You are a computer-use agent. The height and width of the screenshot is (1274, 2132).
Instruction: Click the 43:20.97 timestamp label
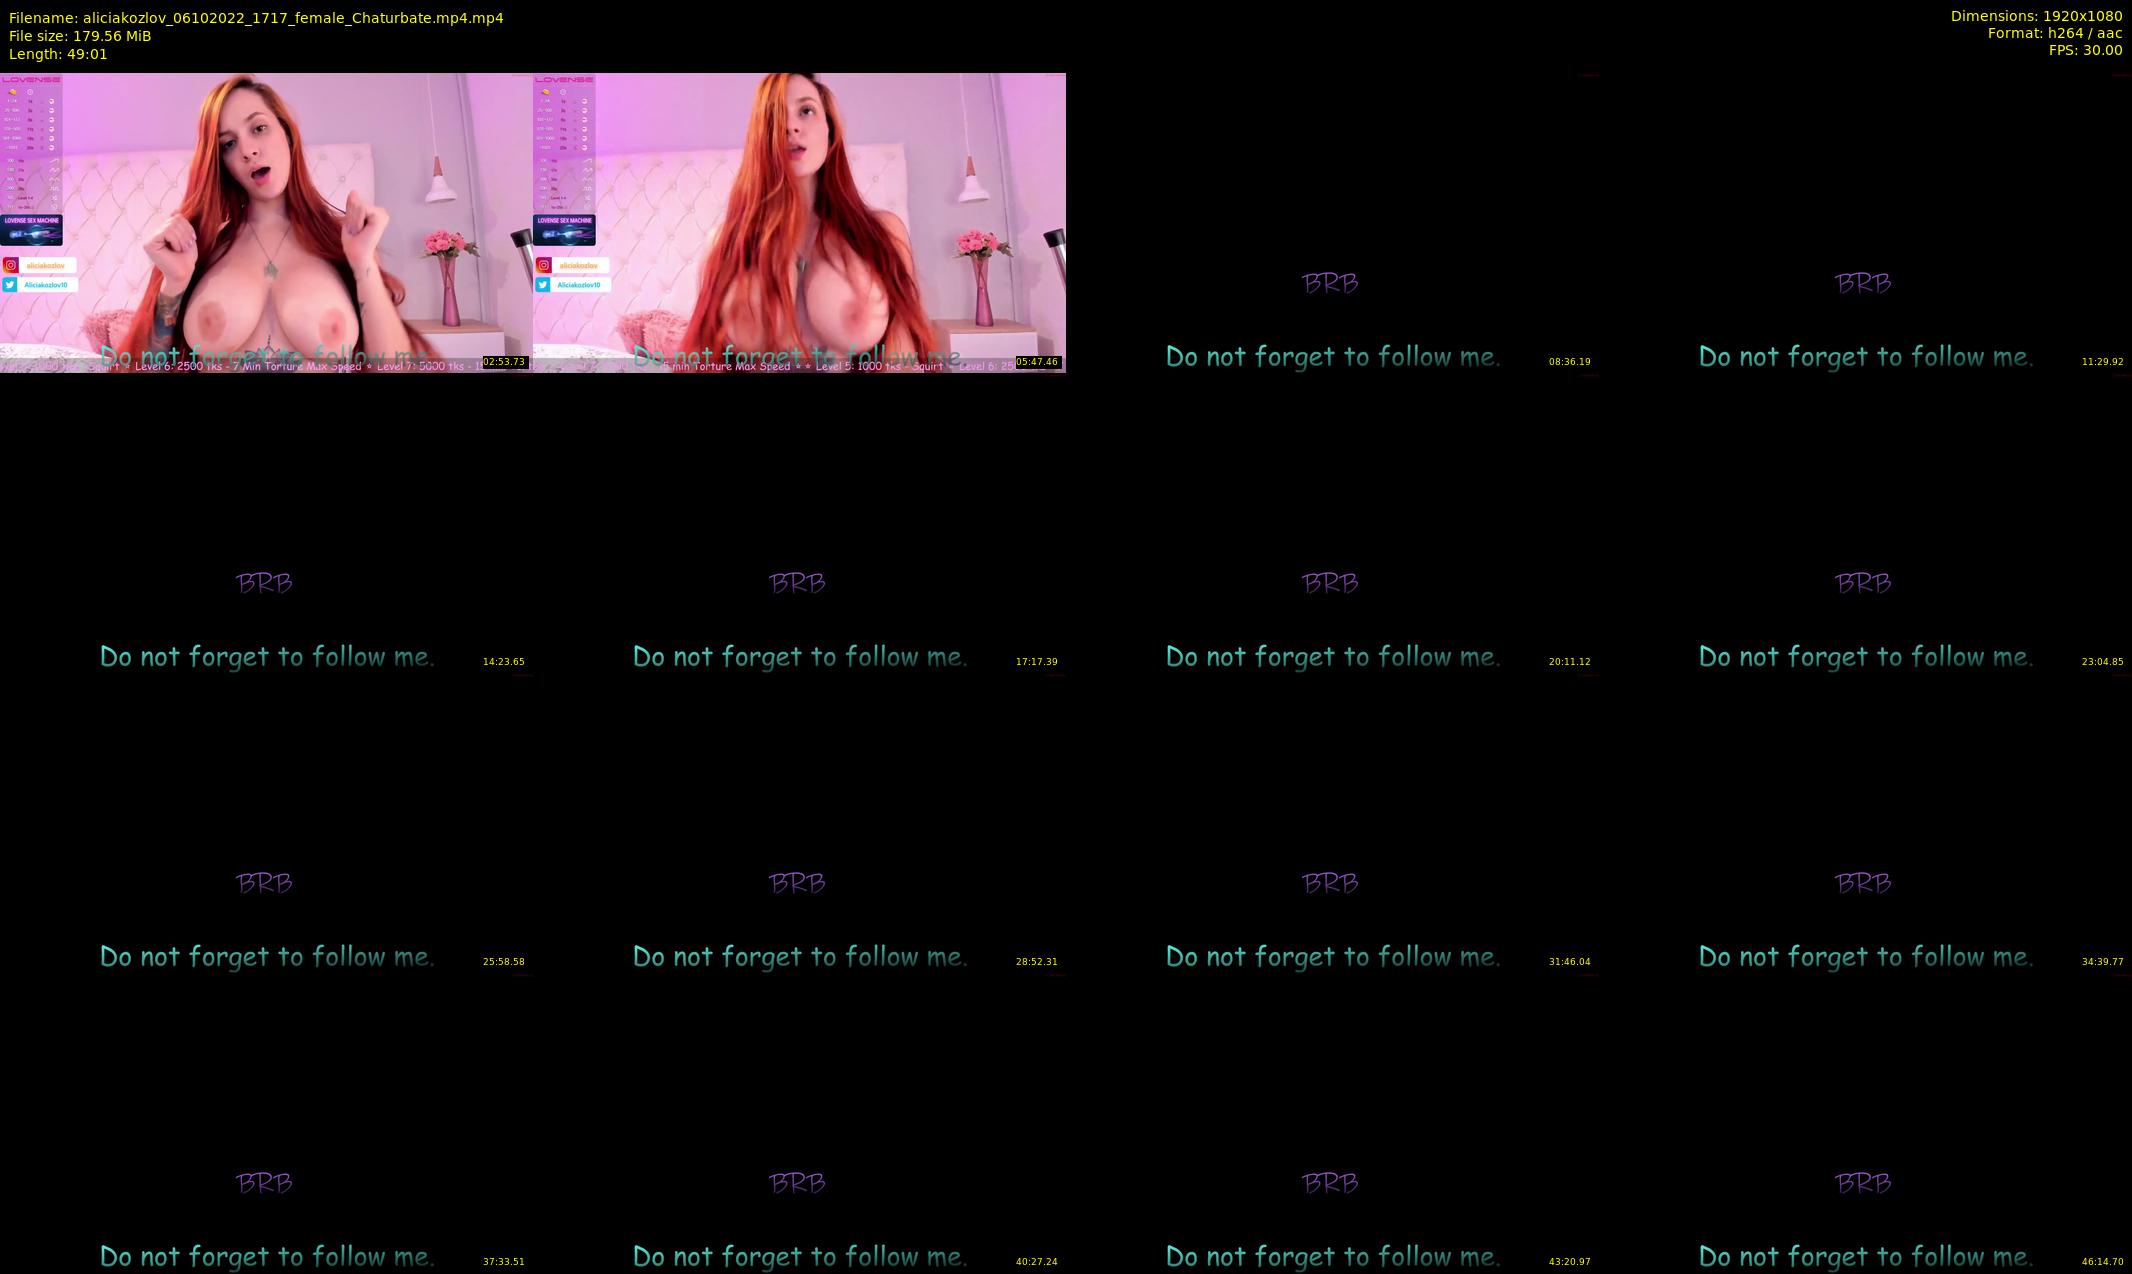click(1570, 1262)
